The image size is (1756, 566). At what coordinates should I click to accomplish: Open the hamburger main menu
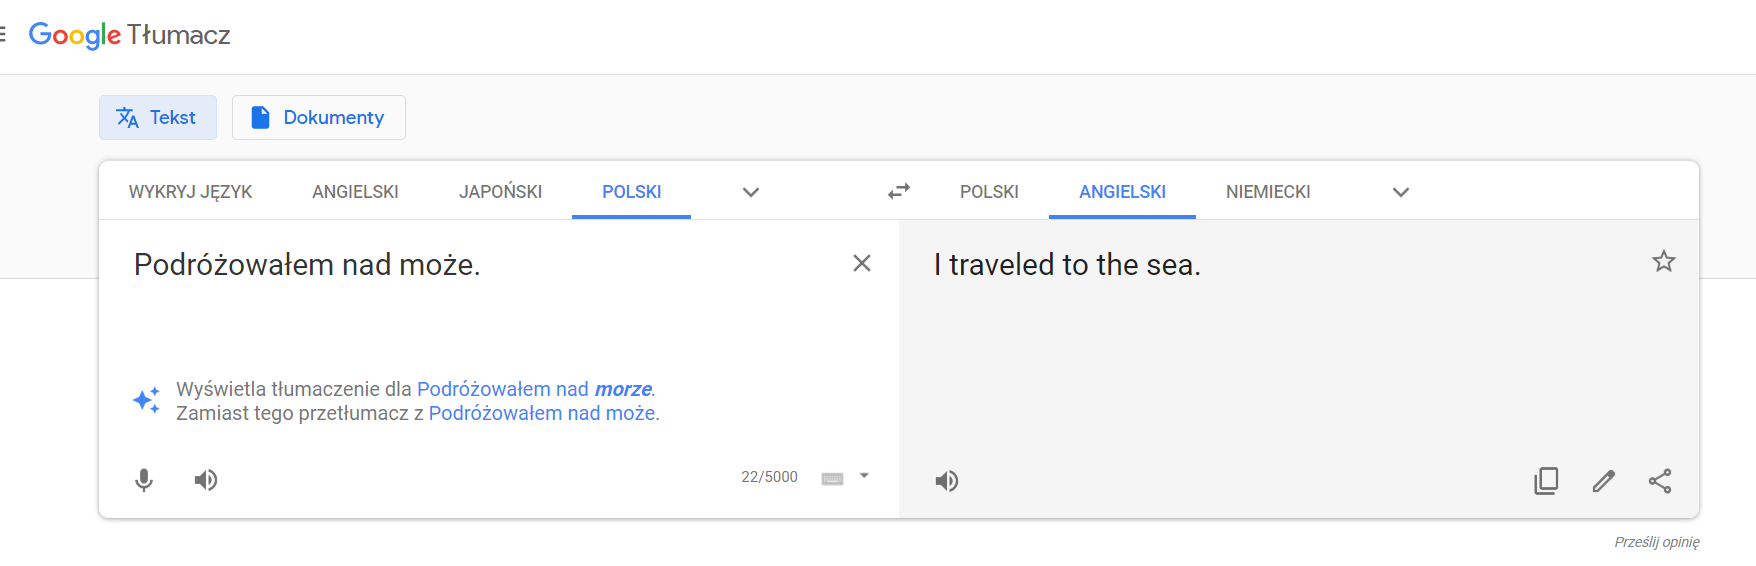click(3, 35)
